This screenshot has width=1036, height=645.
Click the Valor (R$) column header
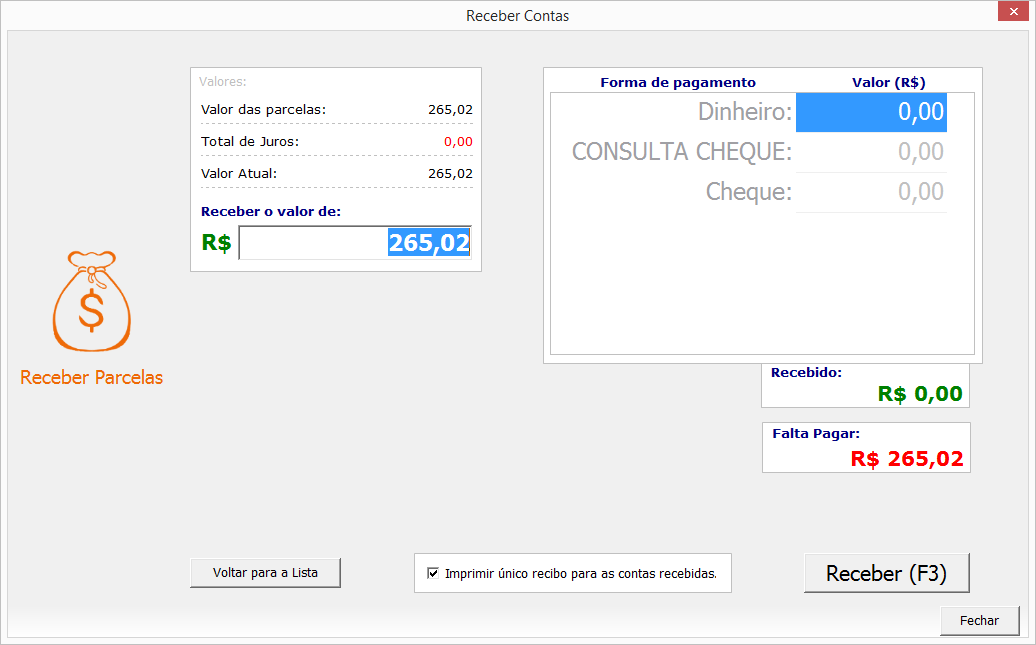(889, 83)
